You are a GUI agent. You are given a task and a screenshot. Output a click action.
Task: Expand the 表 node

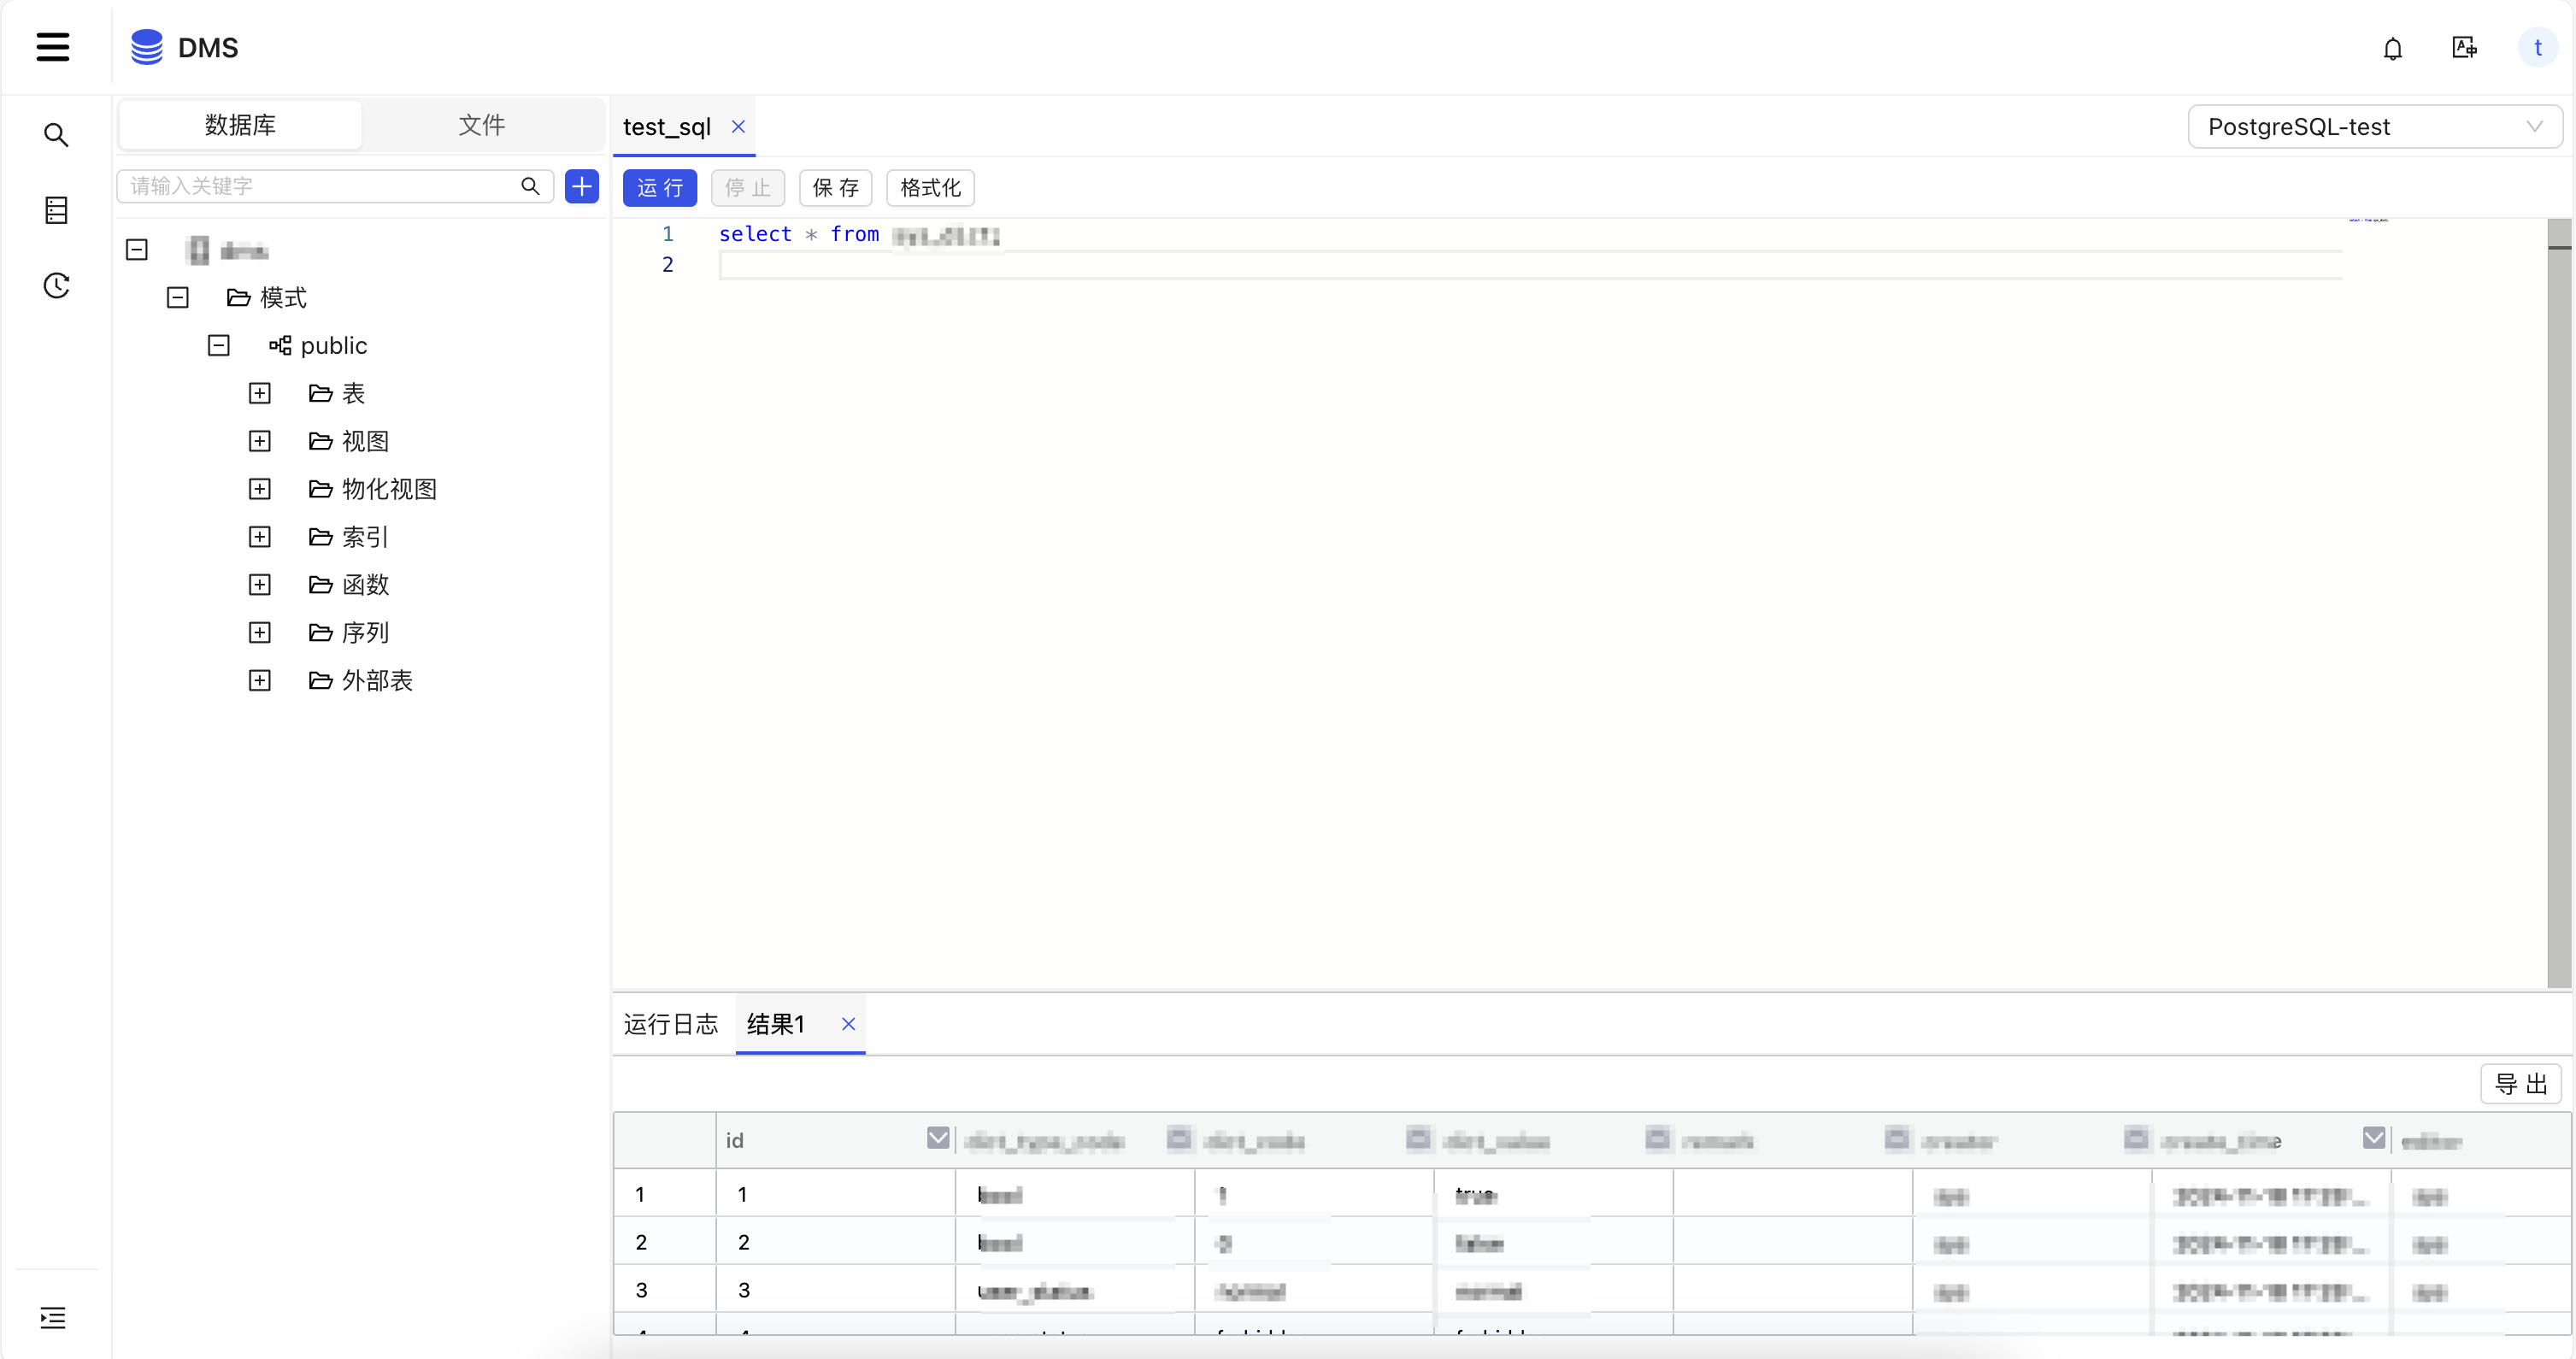pyautogui.click(x=260, y=393)
